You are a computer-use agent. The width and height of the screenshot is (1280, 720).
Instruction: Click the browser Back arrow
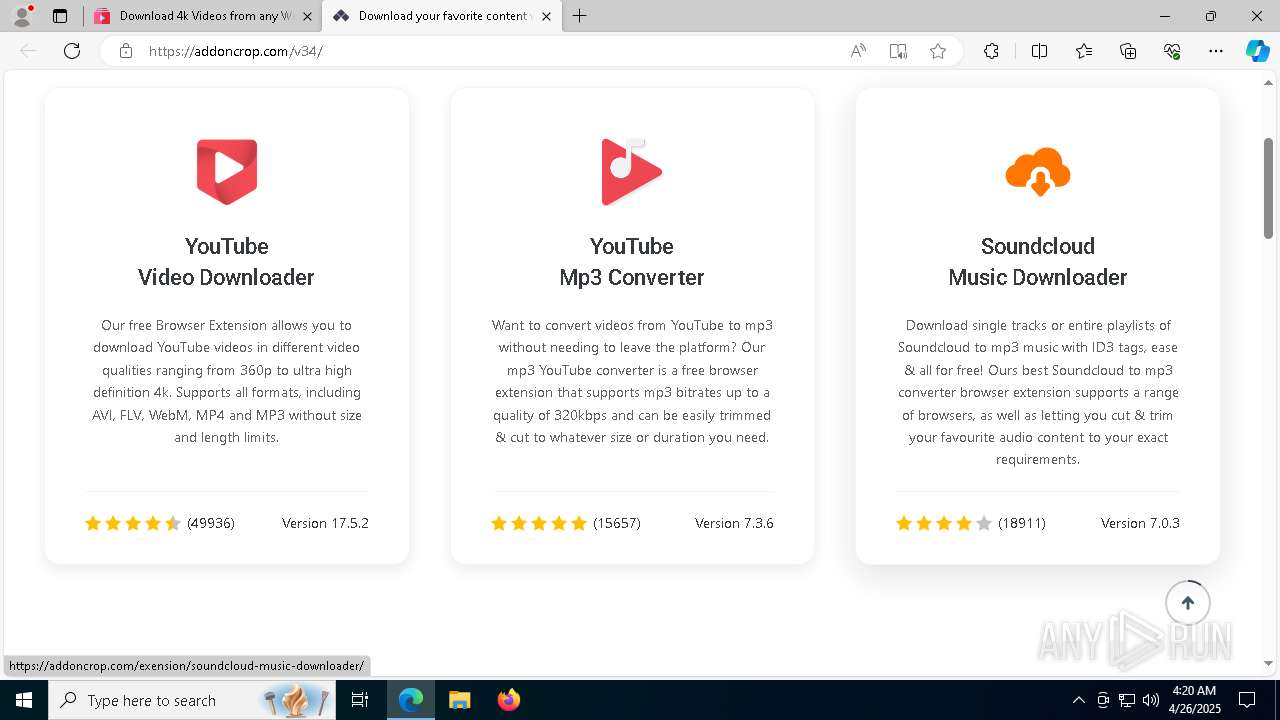tap(28, 51)
